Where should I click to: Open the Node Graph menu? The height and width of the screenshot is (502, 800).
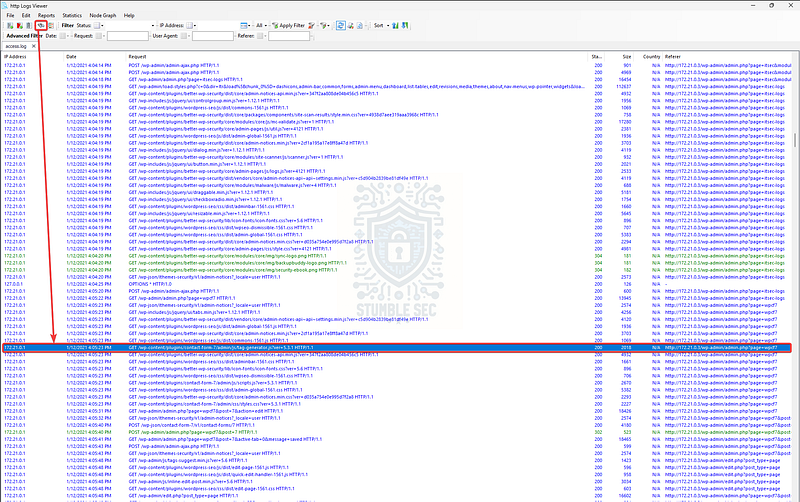pyautogui.click(x=103, y=15)
